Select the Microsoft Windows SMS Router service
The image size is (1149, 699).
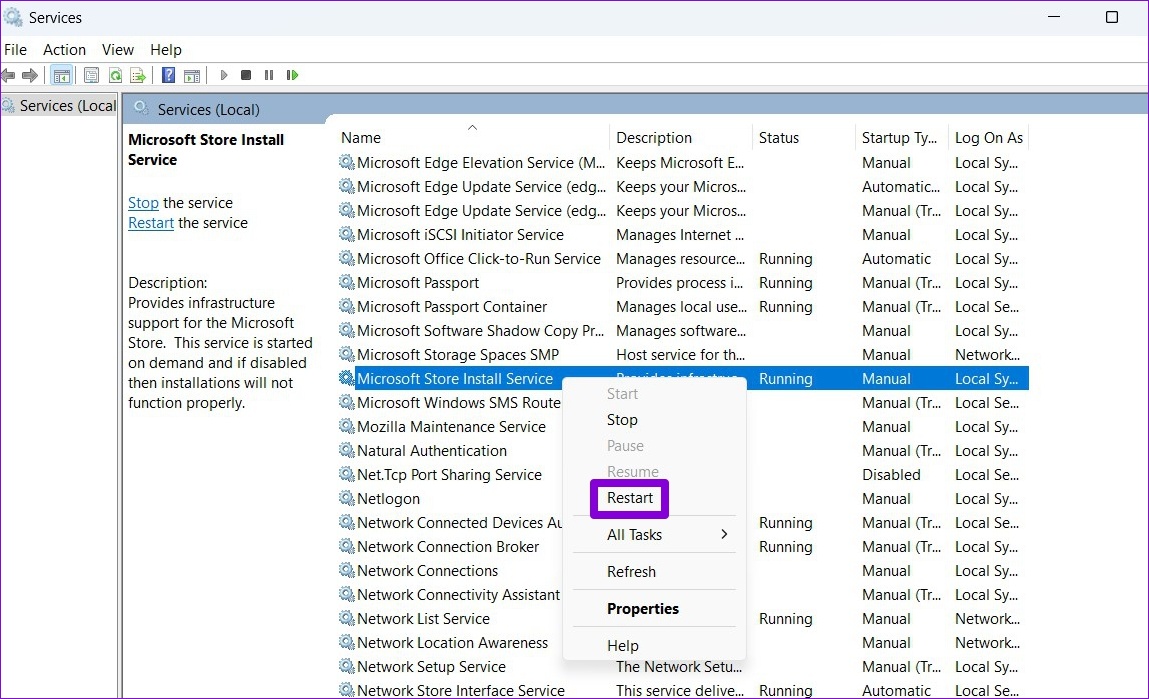click(x=683, y=402)
